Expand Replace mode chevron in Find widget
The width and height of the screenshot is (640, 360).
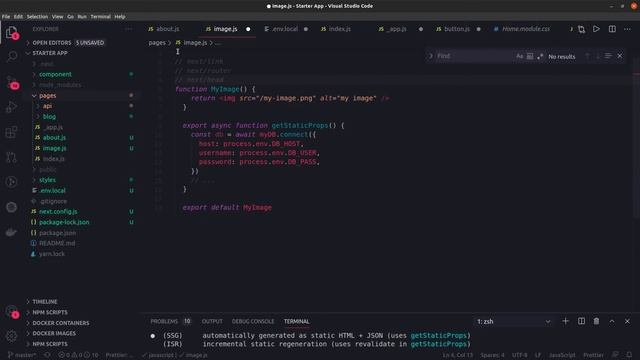430,56
